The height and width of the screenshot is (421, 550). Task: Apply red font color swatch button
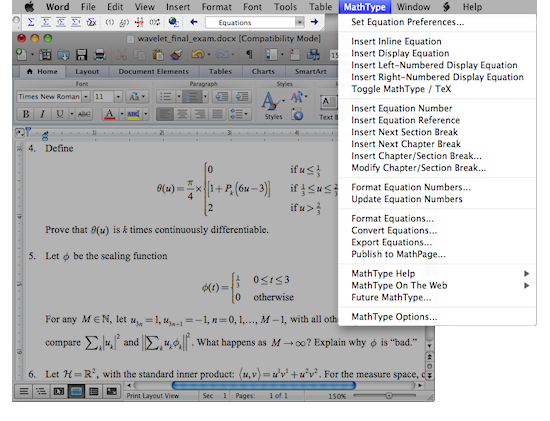coord(110,114)
